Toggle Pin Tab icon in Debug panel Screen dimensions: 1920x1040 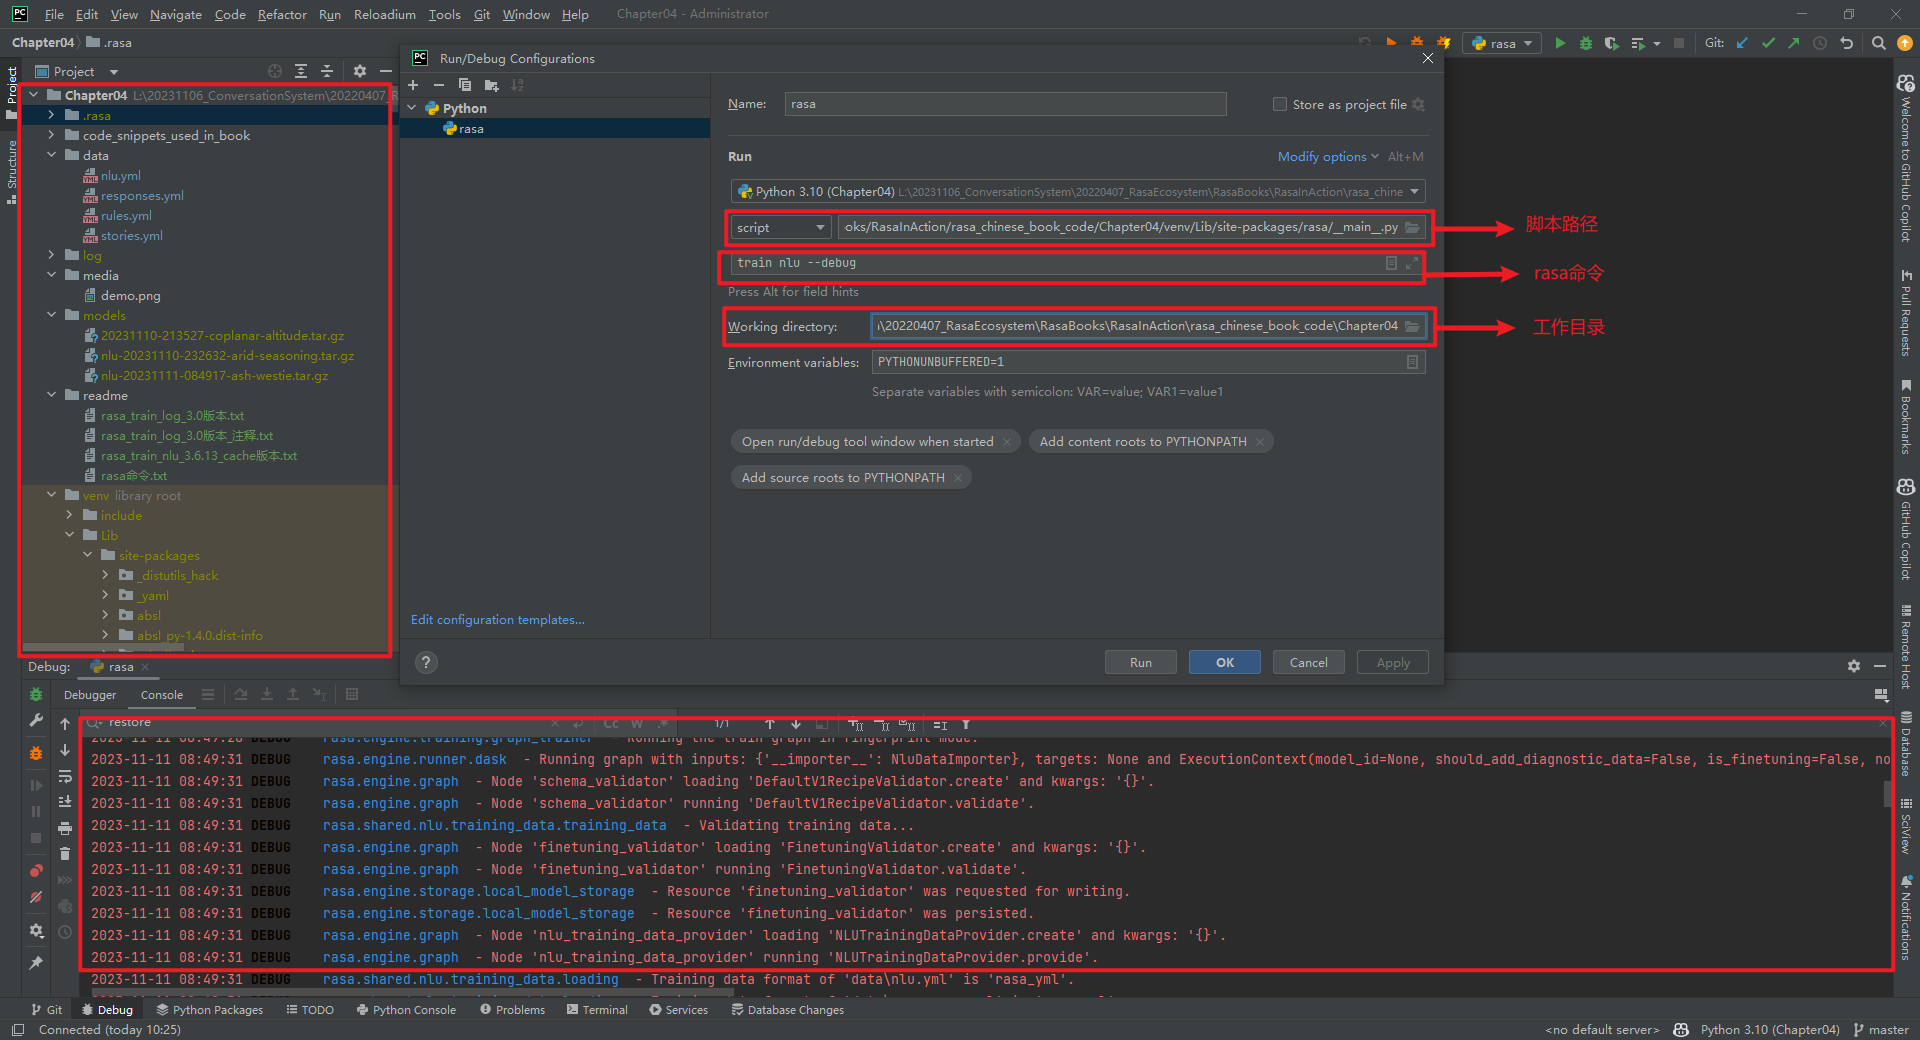pos(36,963)
